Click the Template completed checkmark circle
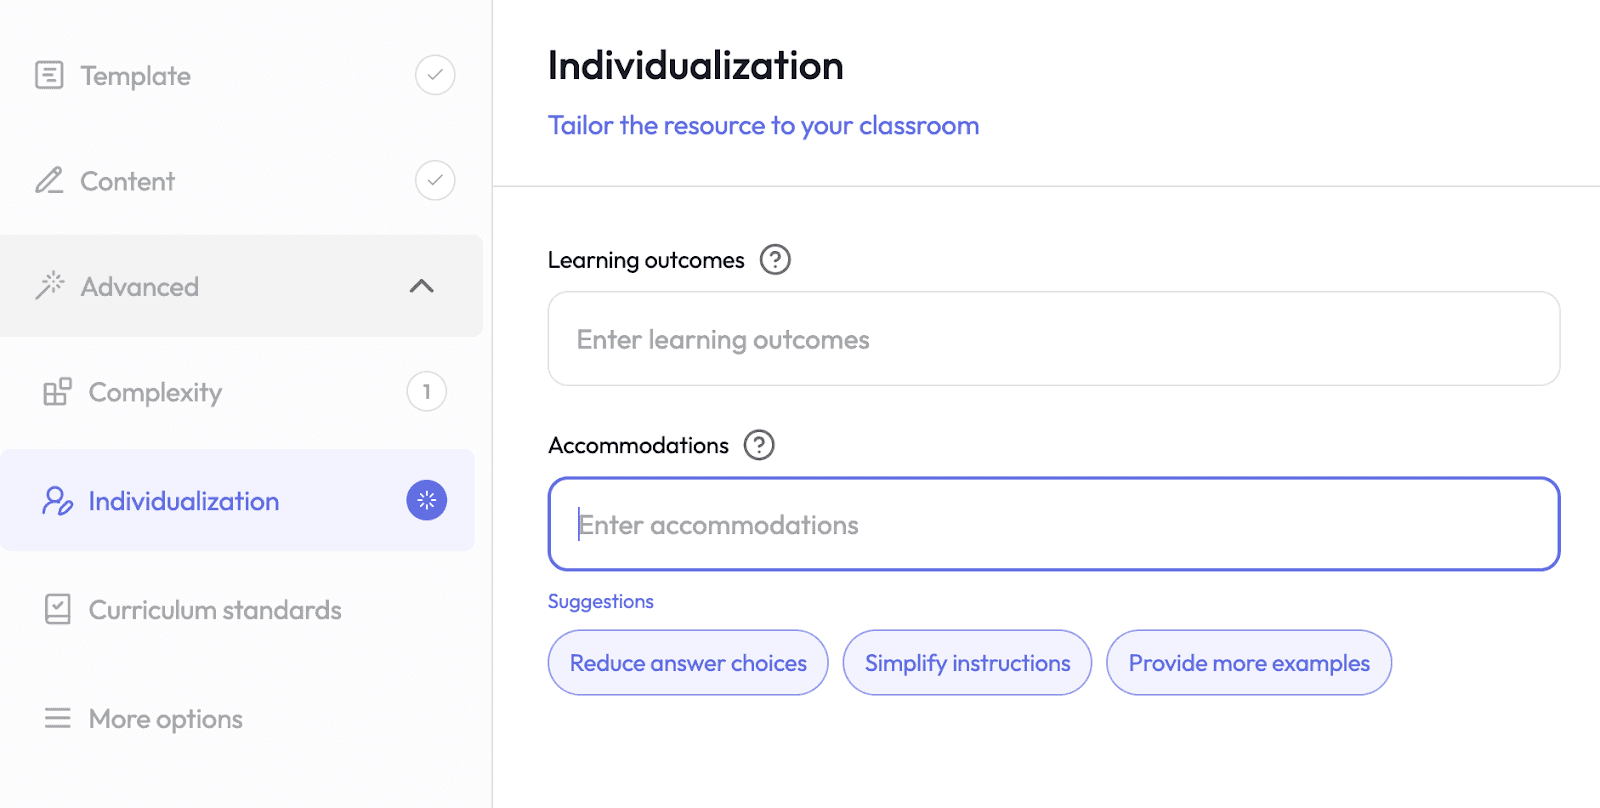The width and height of the screenshot is (1600, 808). tap(435, 75)
